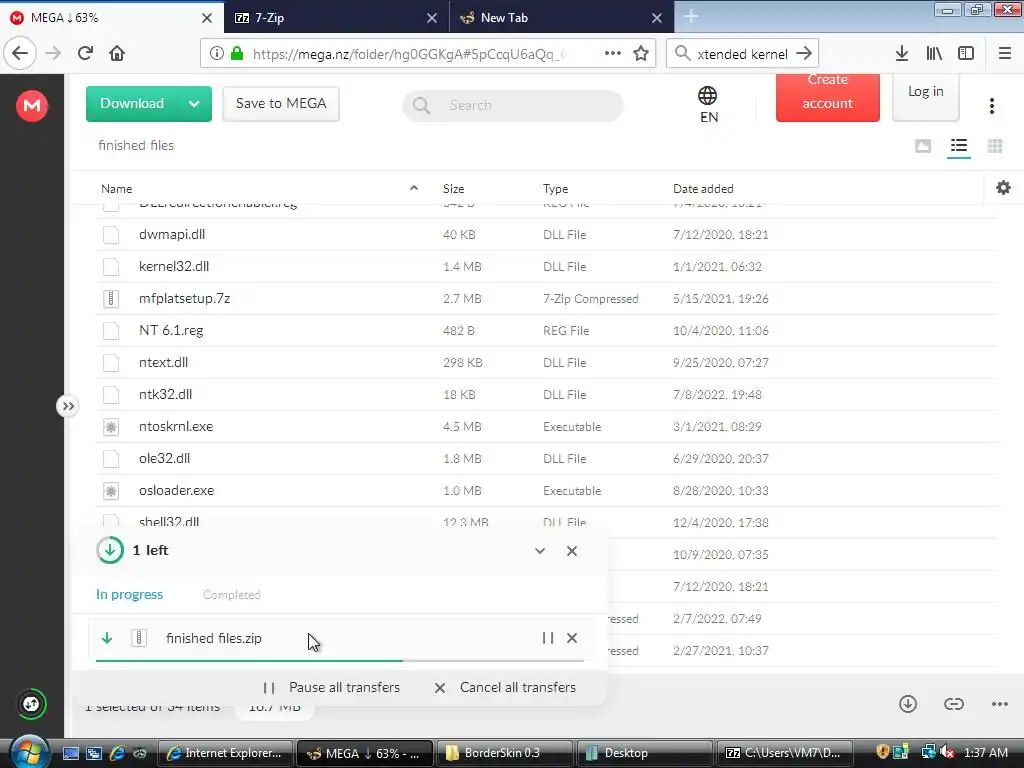
Task: Select the ntoskrnl.exe file icon
Action: [x=111, y=426]
